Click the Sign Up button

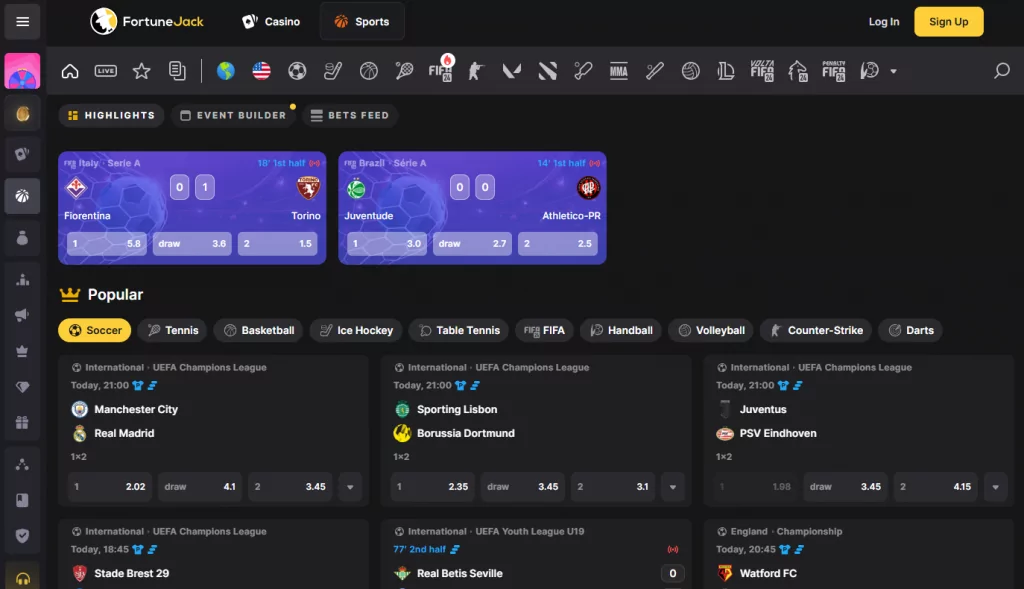pyautogui.click(x=948, y=22)
